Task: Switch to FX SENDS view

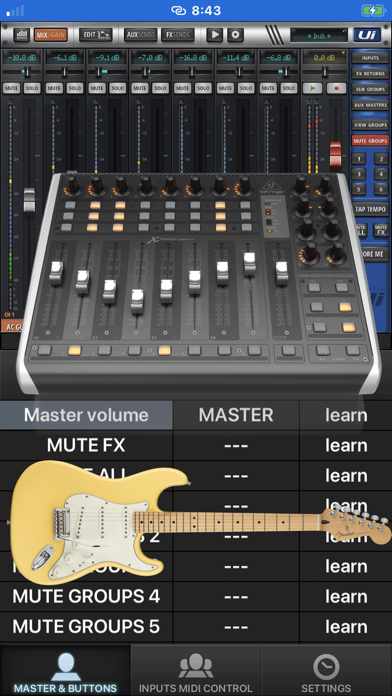Action: click(178, 35)
